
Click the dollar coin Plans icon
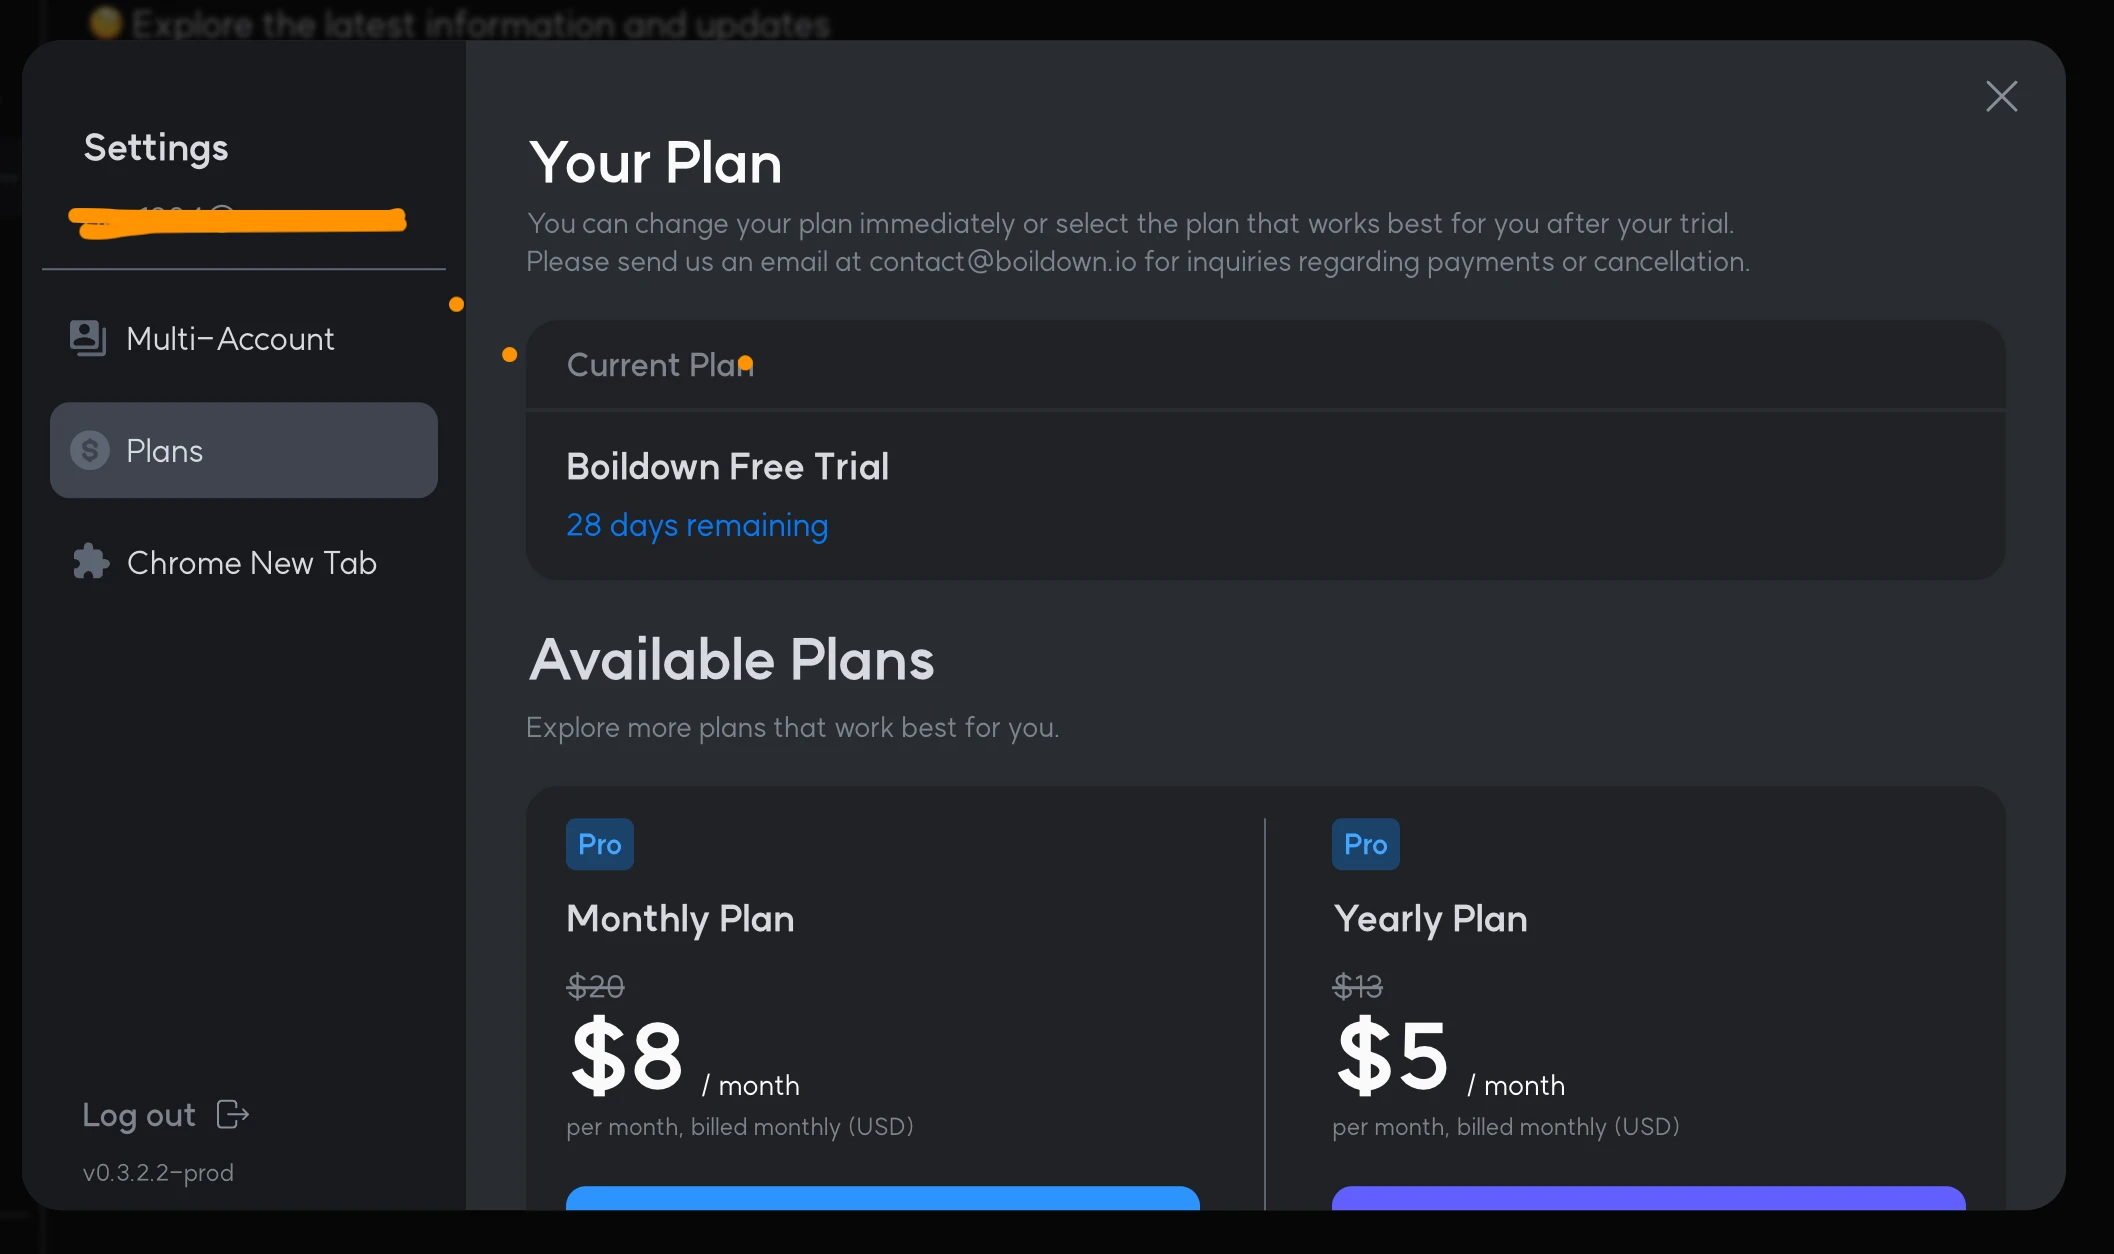(90, 451)
